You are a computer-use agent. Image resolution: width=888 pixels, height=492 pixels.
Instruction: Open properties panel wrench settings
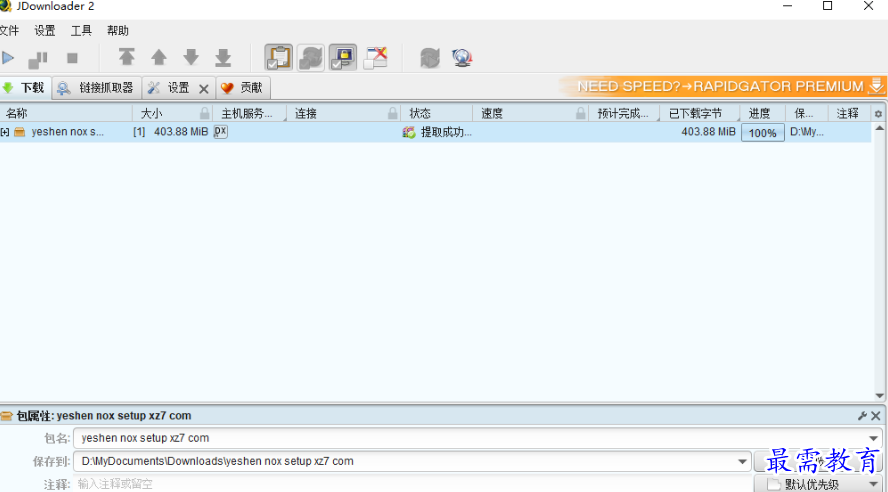point(863,416)
